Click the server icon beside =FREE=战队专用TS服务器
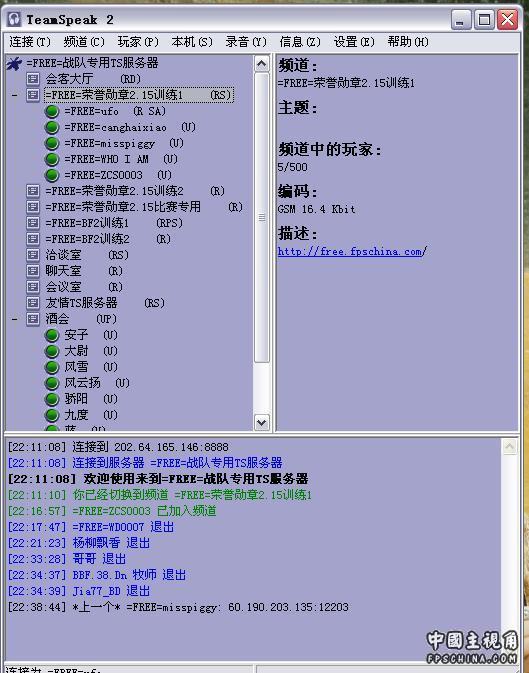The width and height of the screenshot is (529, 673). (x=14, y=64)
